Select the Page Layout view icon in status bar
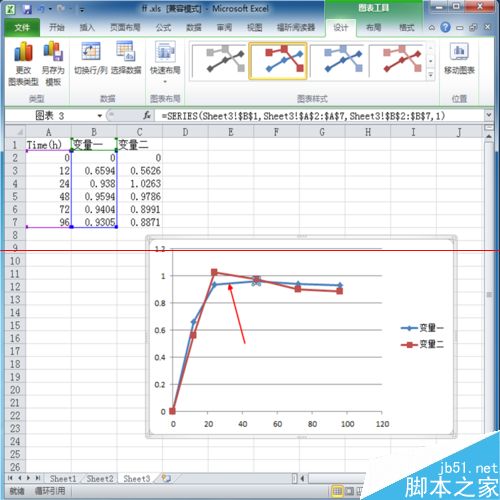The width and height of the screenshot is (500, 500). click(x=349, y=491)
